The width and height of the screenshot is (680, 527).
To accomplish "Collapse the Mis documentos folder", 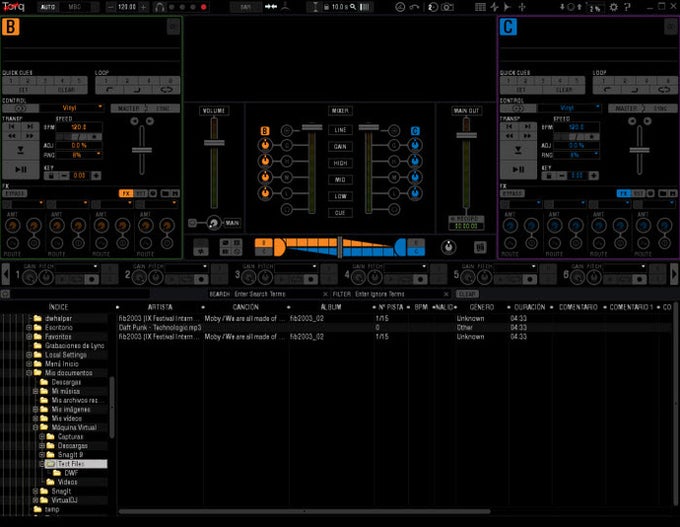I will (x=29, y=373).
